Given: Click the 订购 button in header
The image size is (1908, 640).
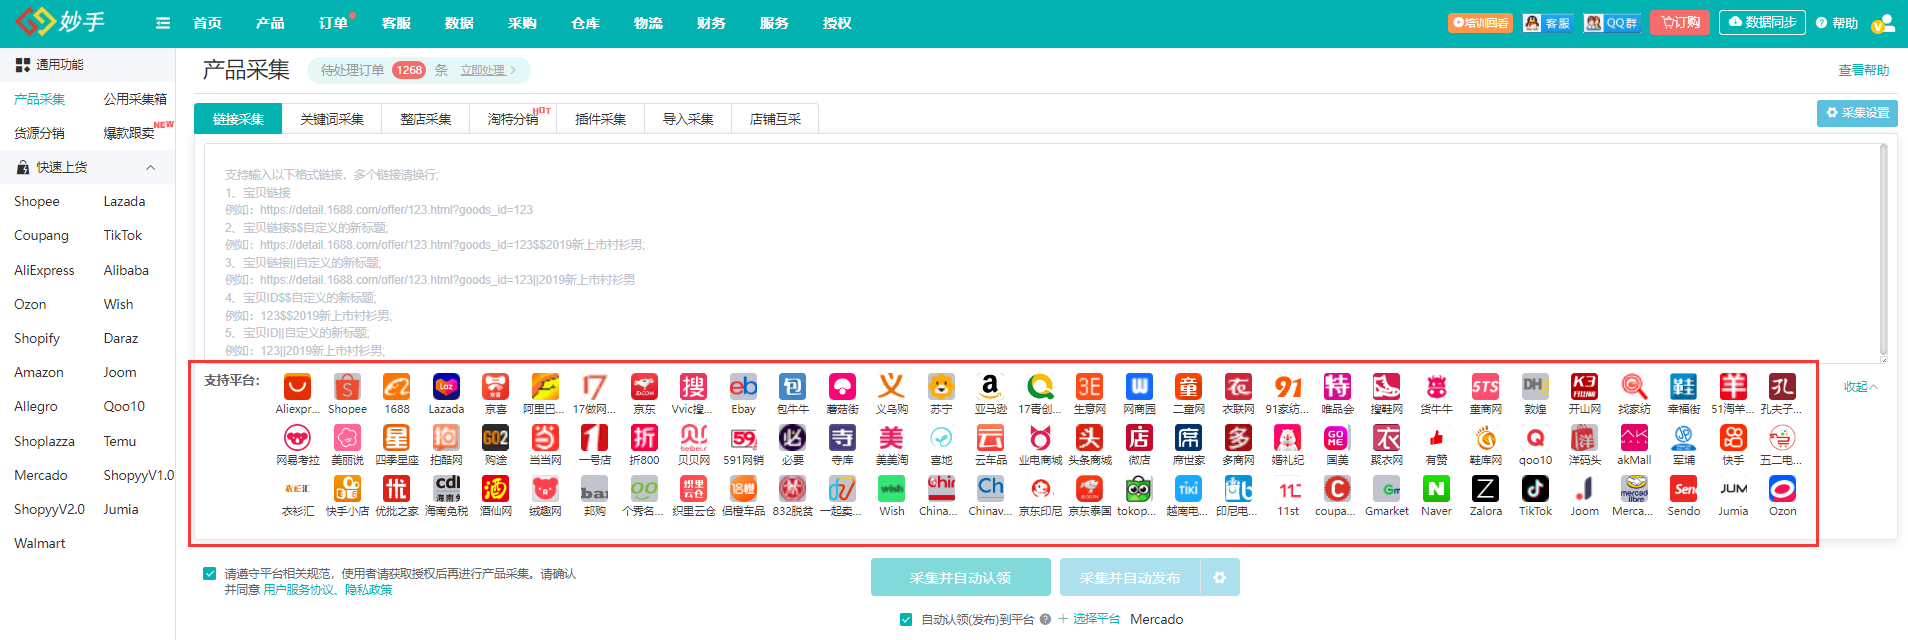Looking at the screenshot, I should tap(1681, 23).
